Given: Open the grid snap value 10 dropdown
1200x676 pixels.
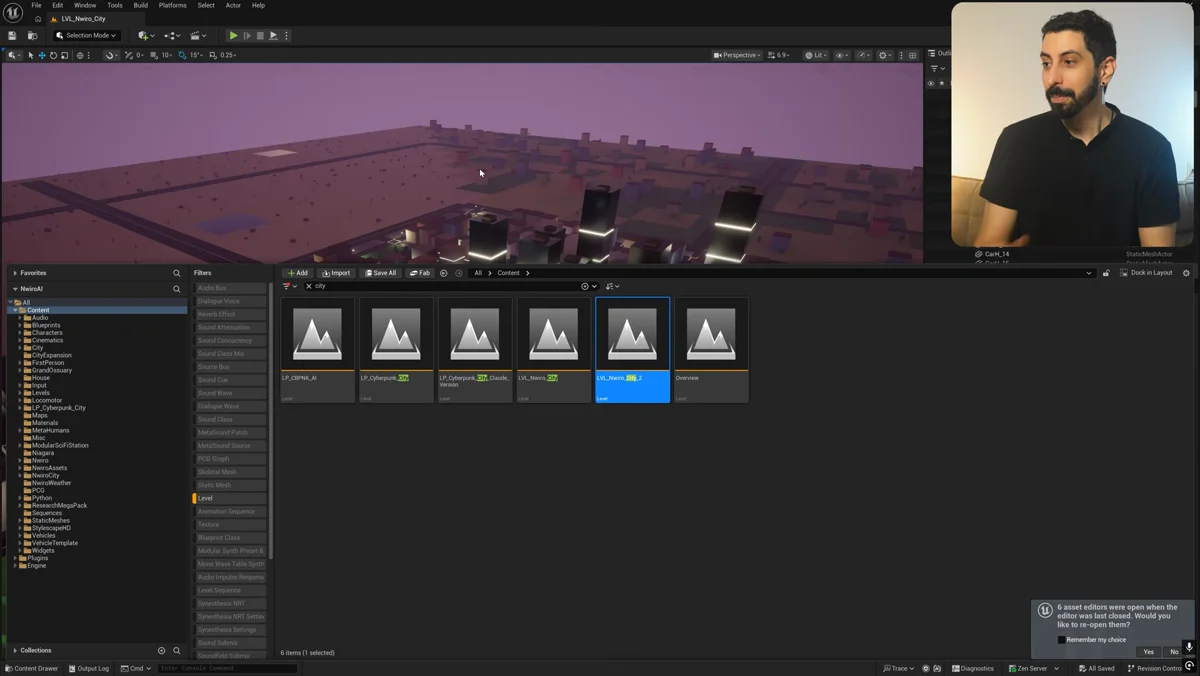Looking at the screenshot, I should 166,55.
